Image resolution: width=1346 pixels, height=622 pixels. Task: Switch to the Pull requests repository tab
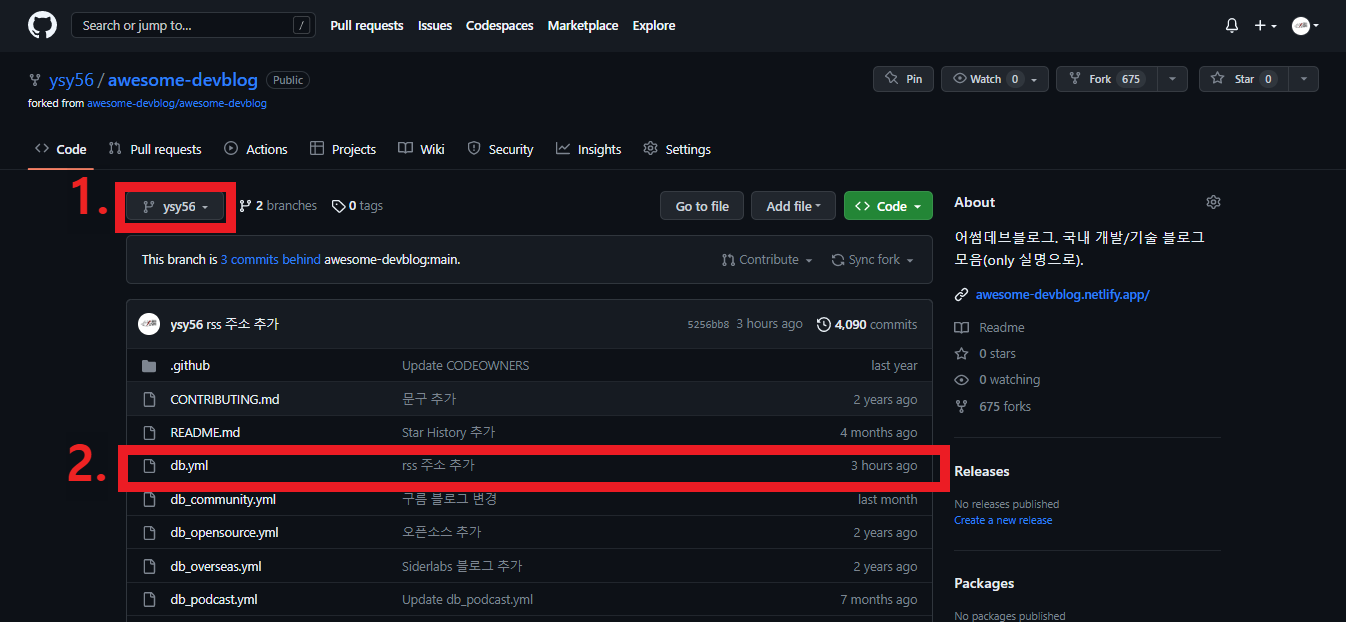click(155, 149)
